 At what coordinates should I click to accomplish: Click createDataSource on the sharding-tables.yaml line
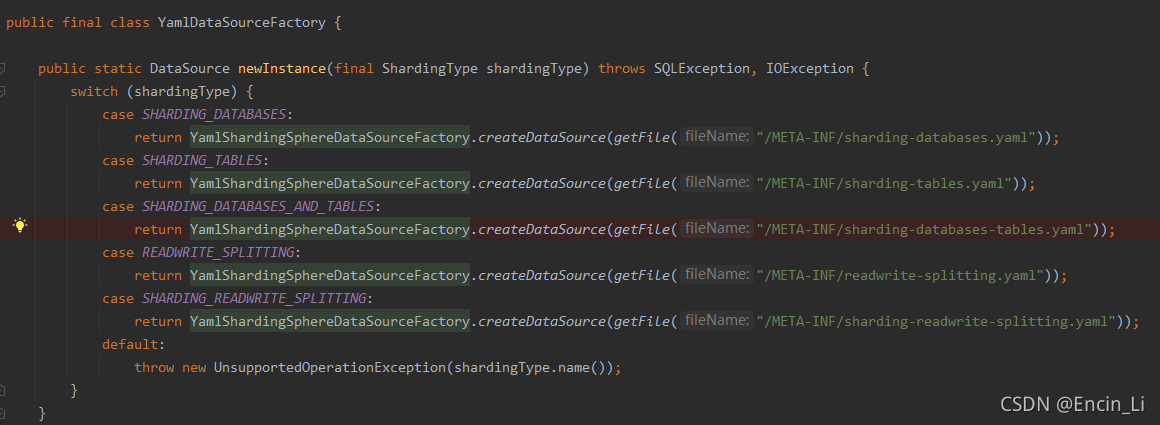[542, 184]
